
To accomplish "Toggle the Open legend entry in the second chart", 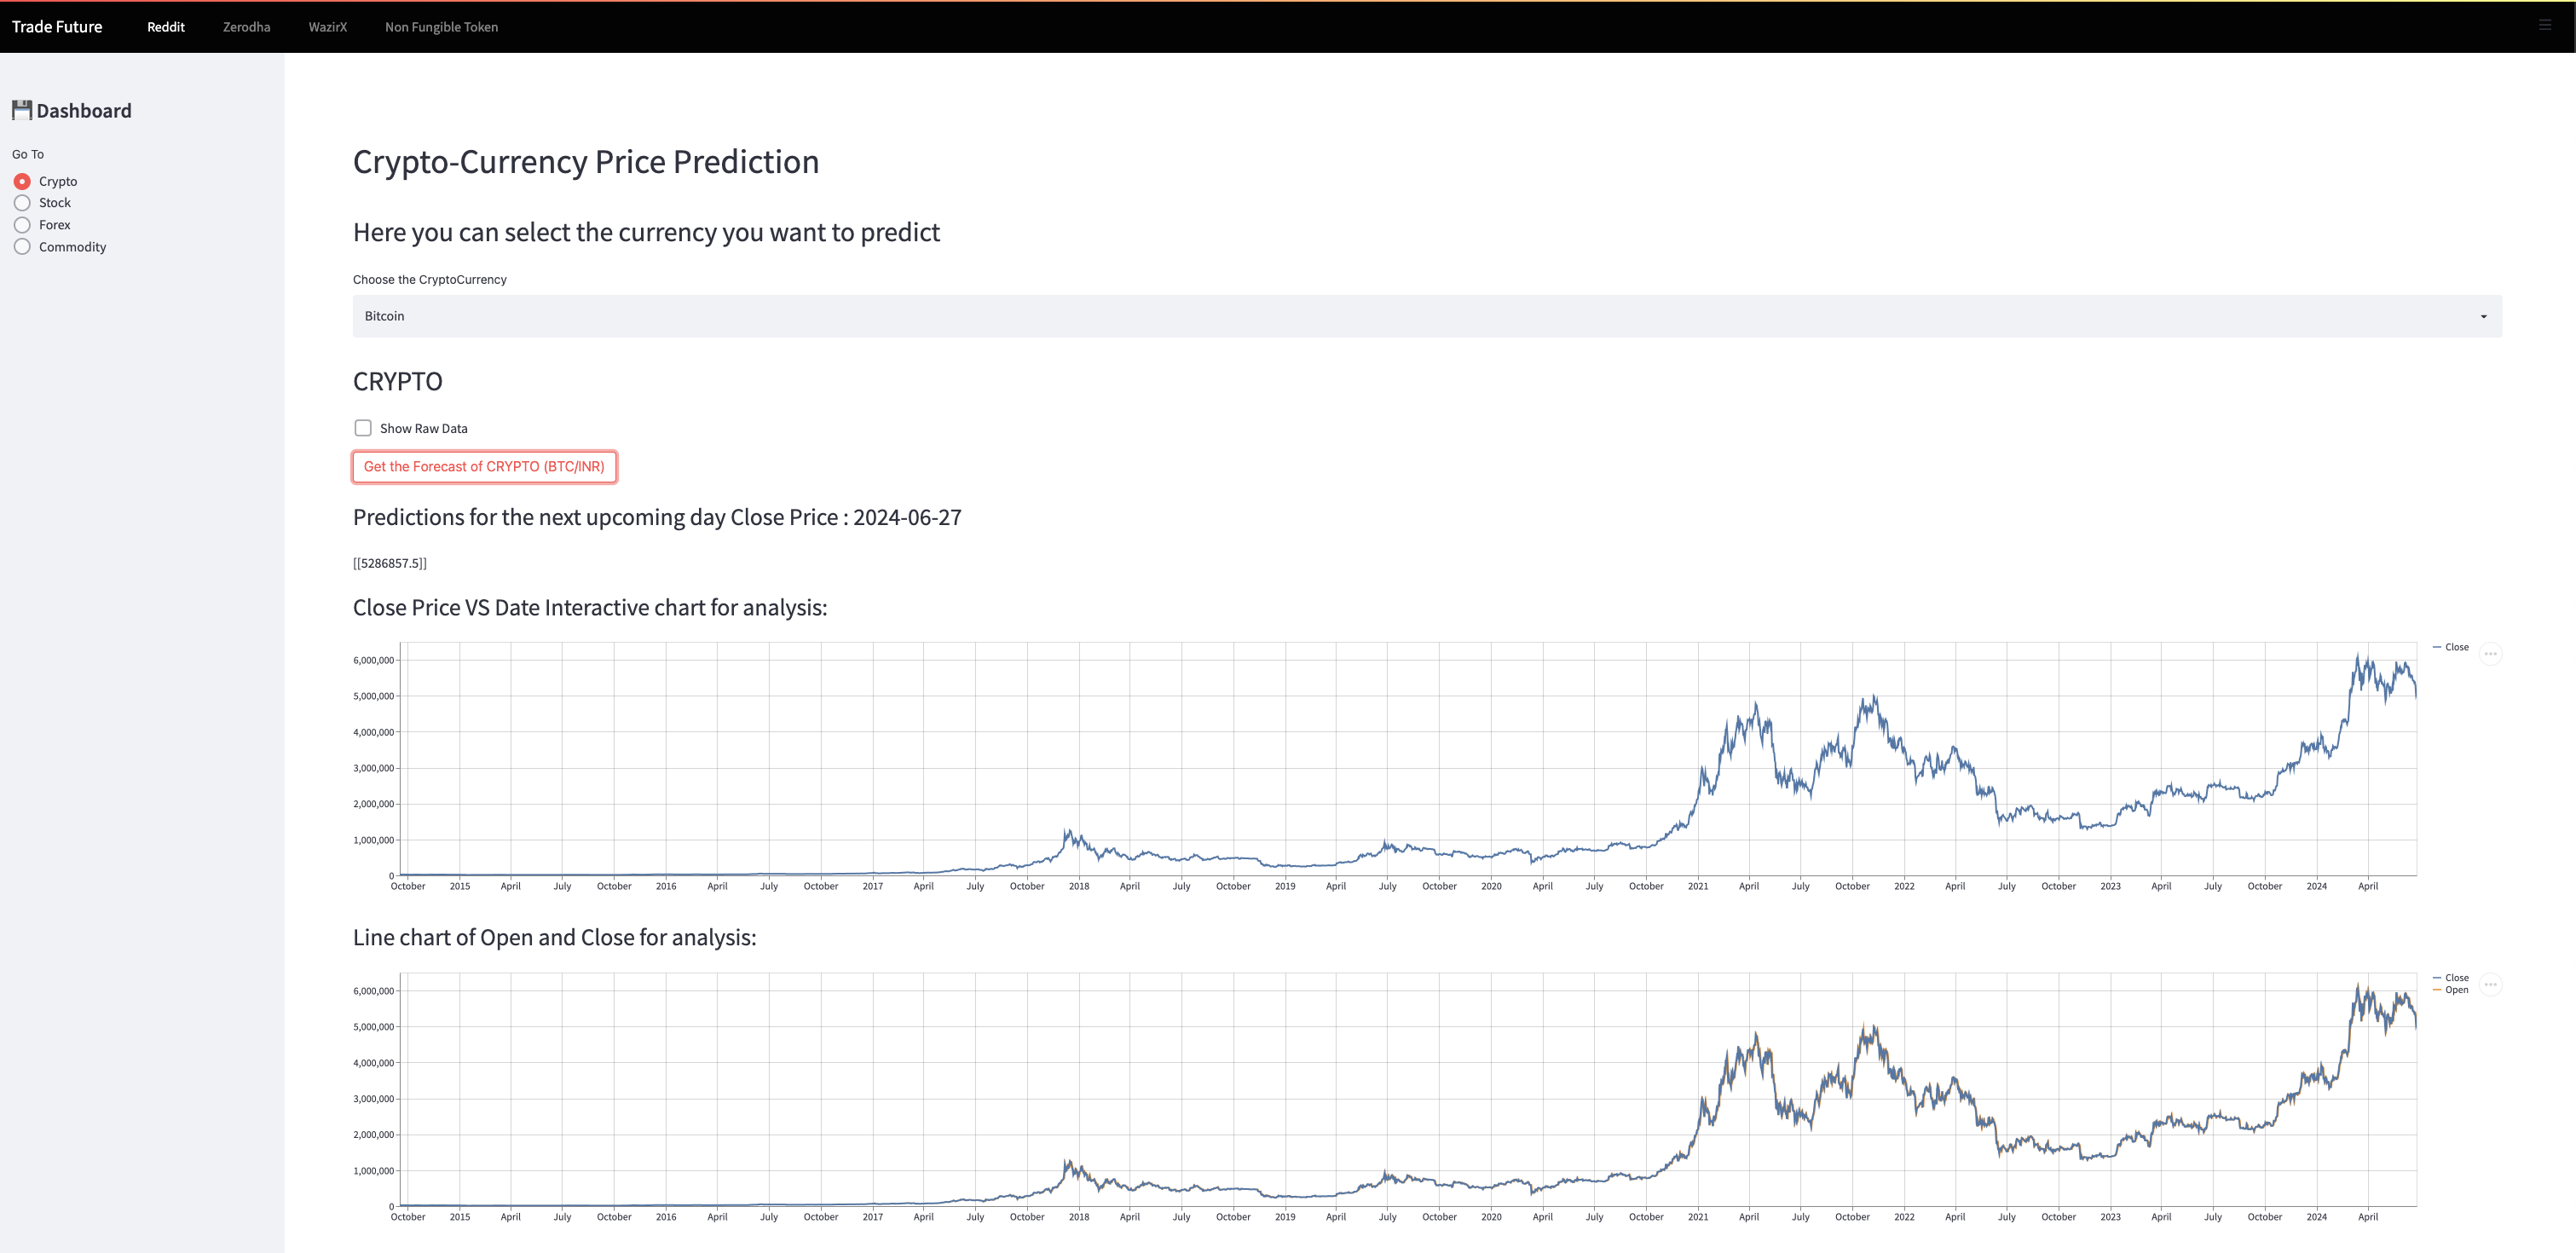I will 2451,990.
